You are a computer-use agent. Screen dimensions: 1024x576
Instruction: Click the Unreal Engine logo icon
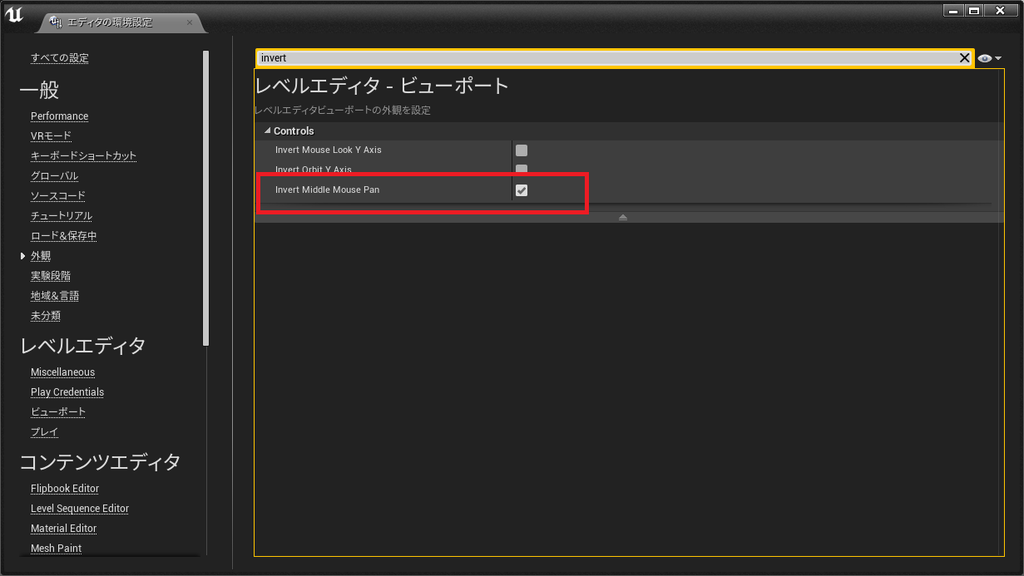pos(14,14)
